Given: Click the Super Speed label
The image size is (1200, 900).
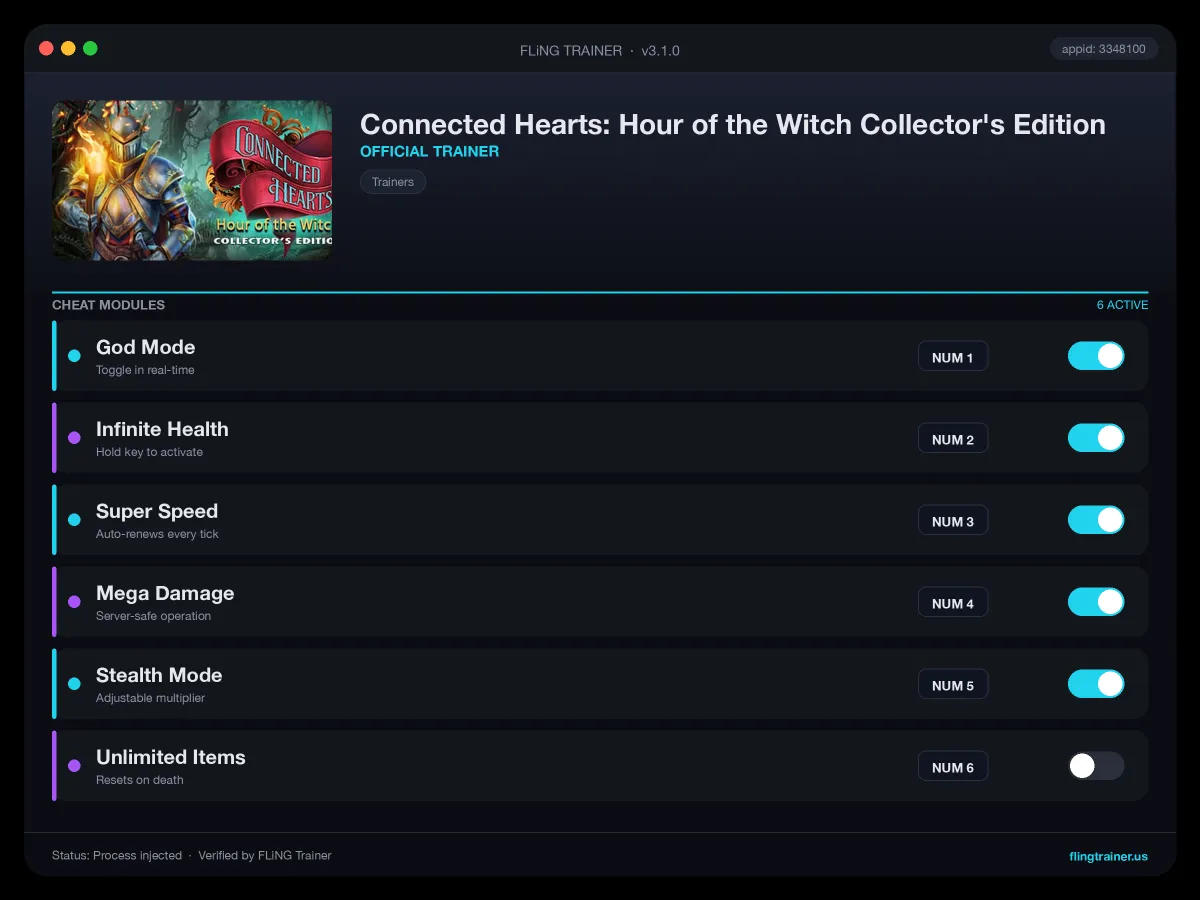Looking at the screenshot, I should point(157,511).
